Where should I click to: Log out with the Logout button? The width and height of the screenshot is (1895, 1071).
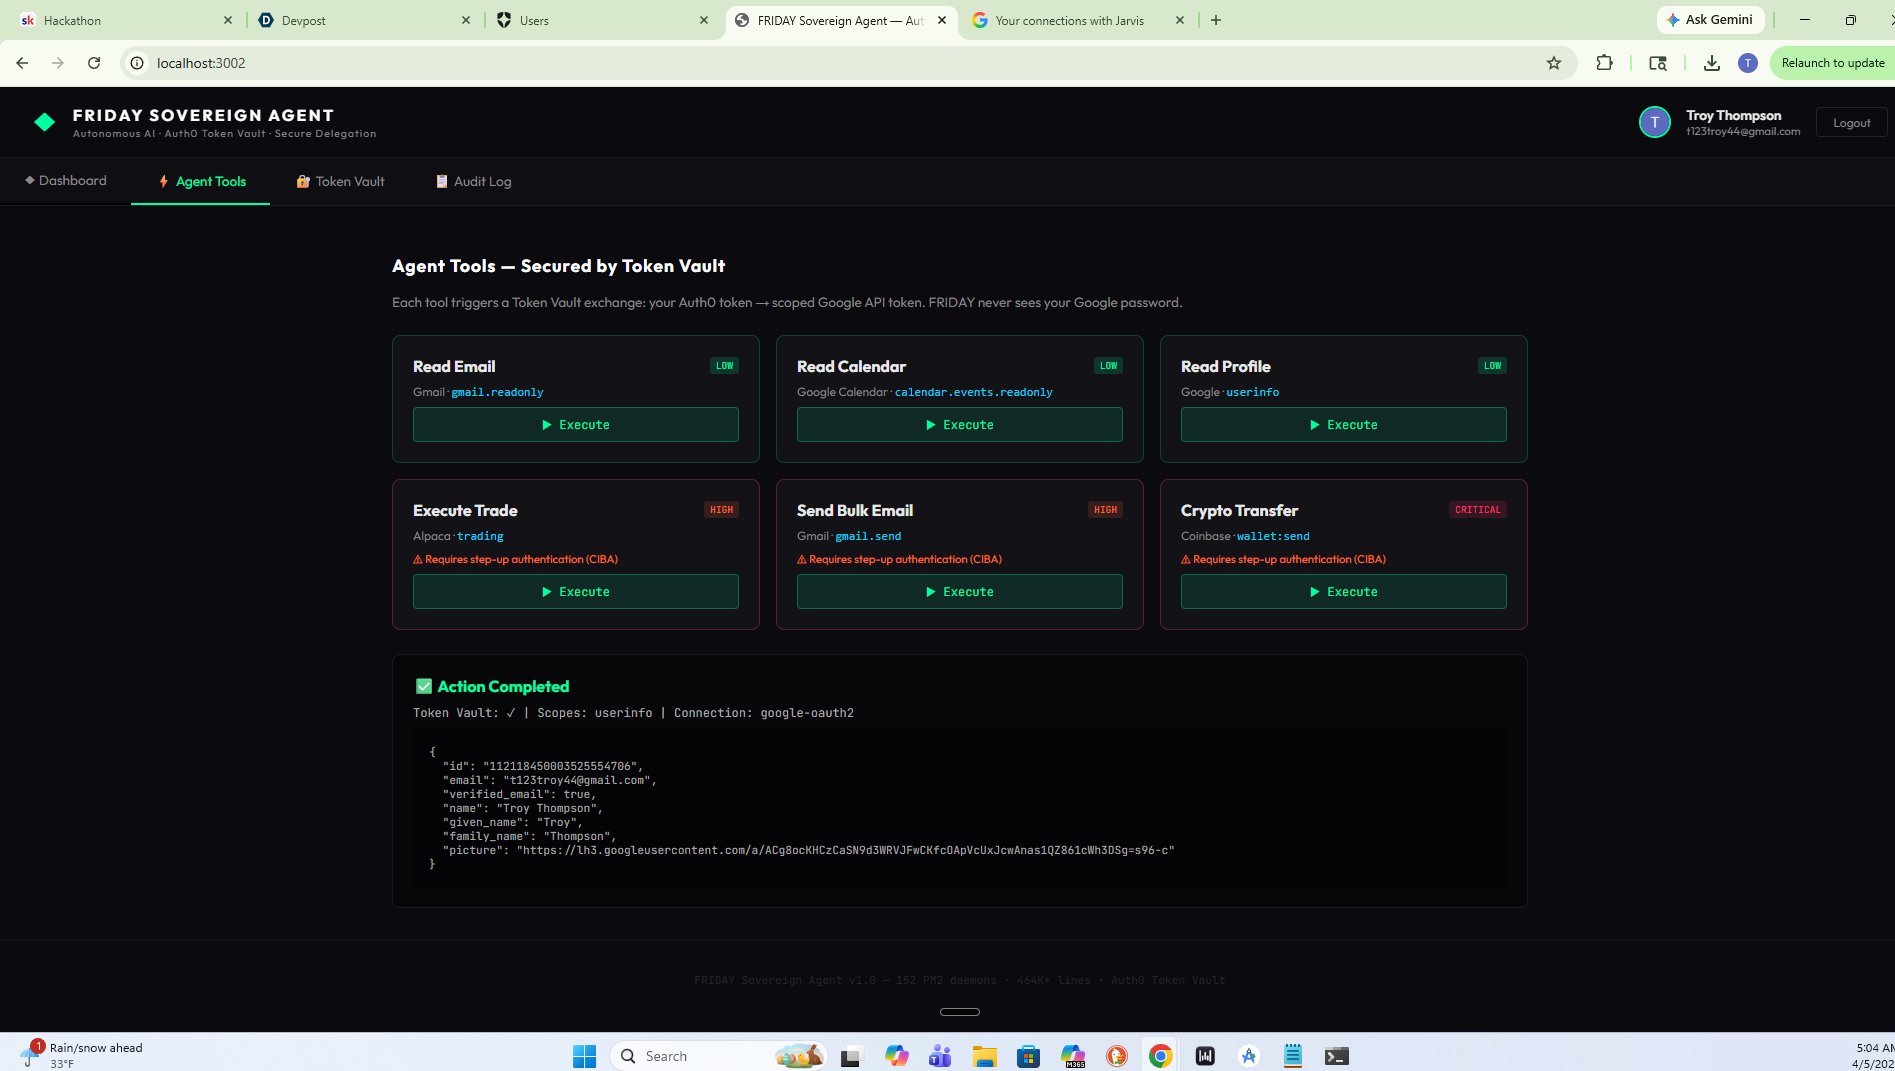click(1851, 122)
